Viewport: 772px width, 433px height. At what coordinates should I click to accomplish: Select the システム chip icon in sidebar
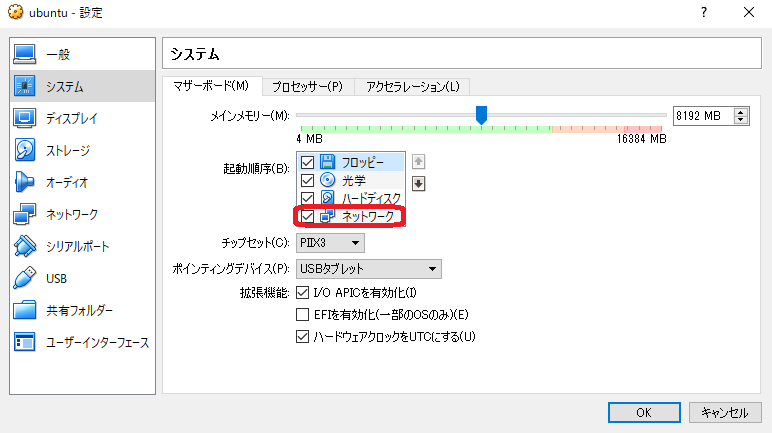click(25, 86)
